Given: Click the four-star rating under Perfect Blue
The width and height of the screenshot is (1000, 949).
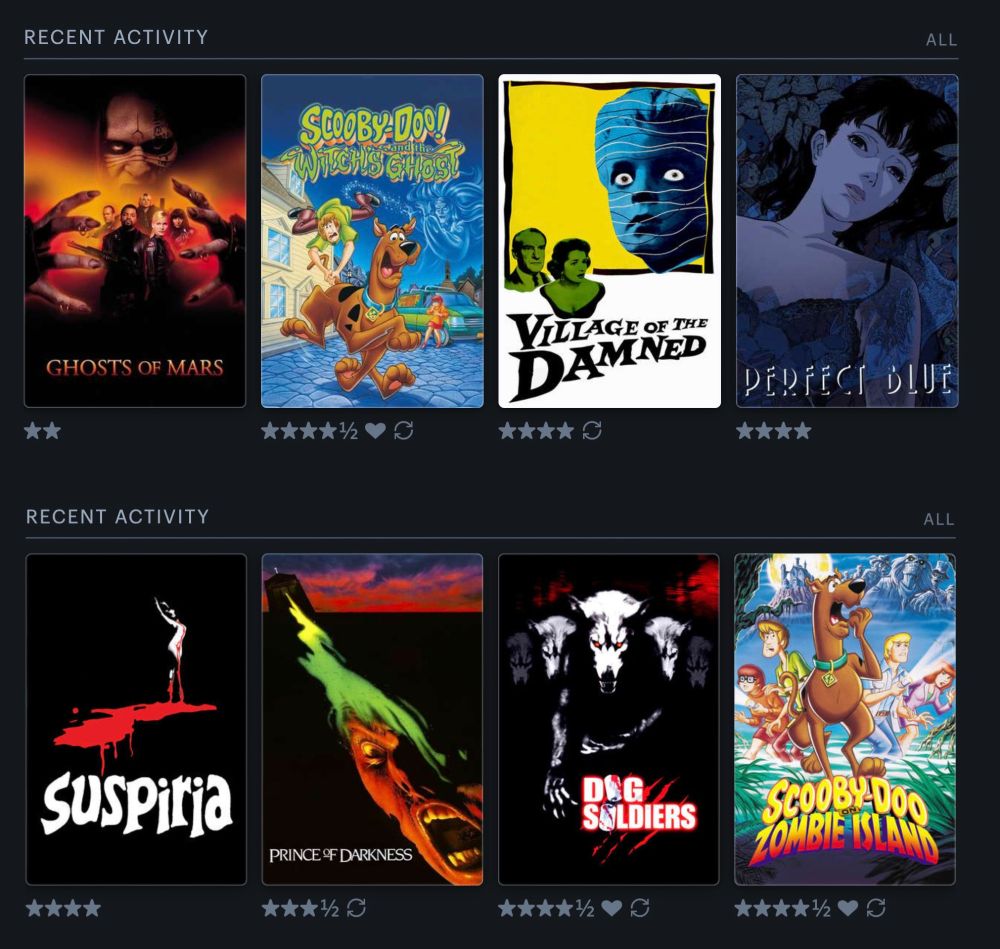Looking at the screenshot, I should click(774, 431).
